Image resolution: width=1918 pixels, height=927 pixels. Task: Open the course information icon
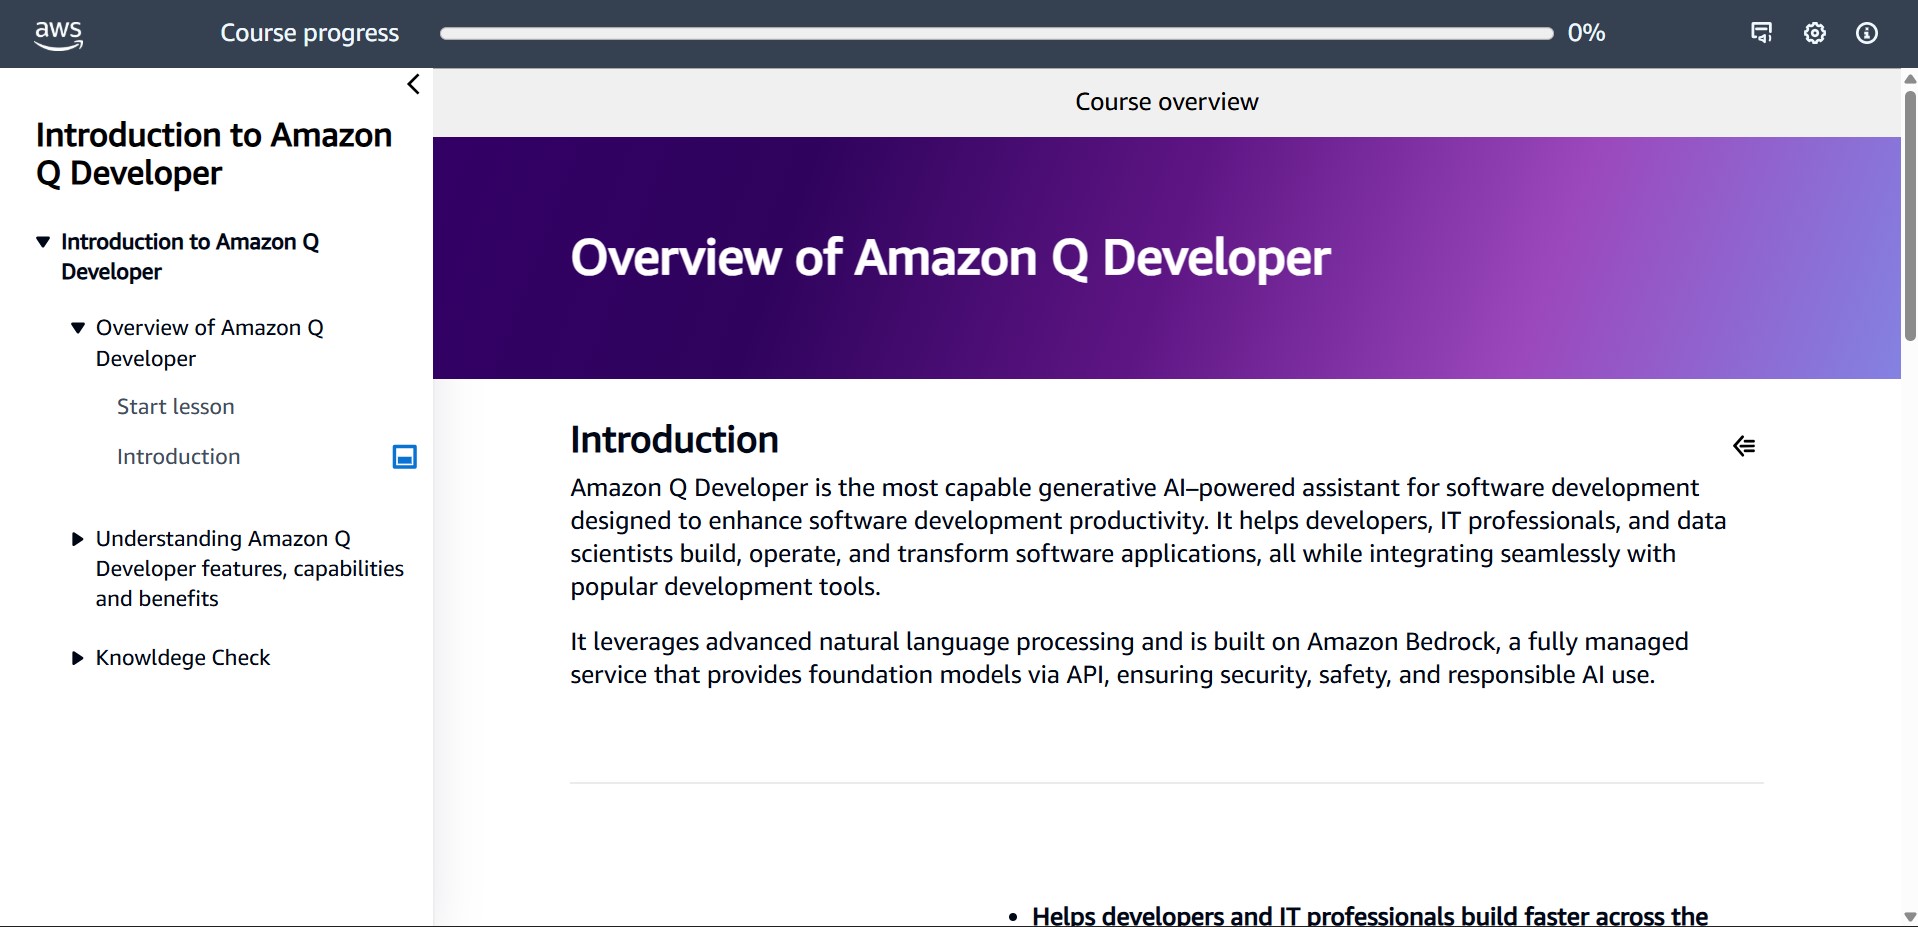(1866, 33)
